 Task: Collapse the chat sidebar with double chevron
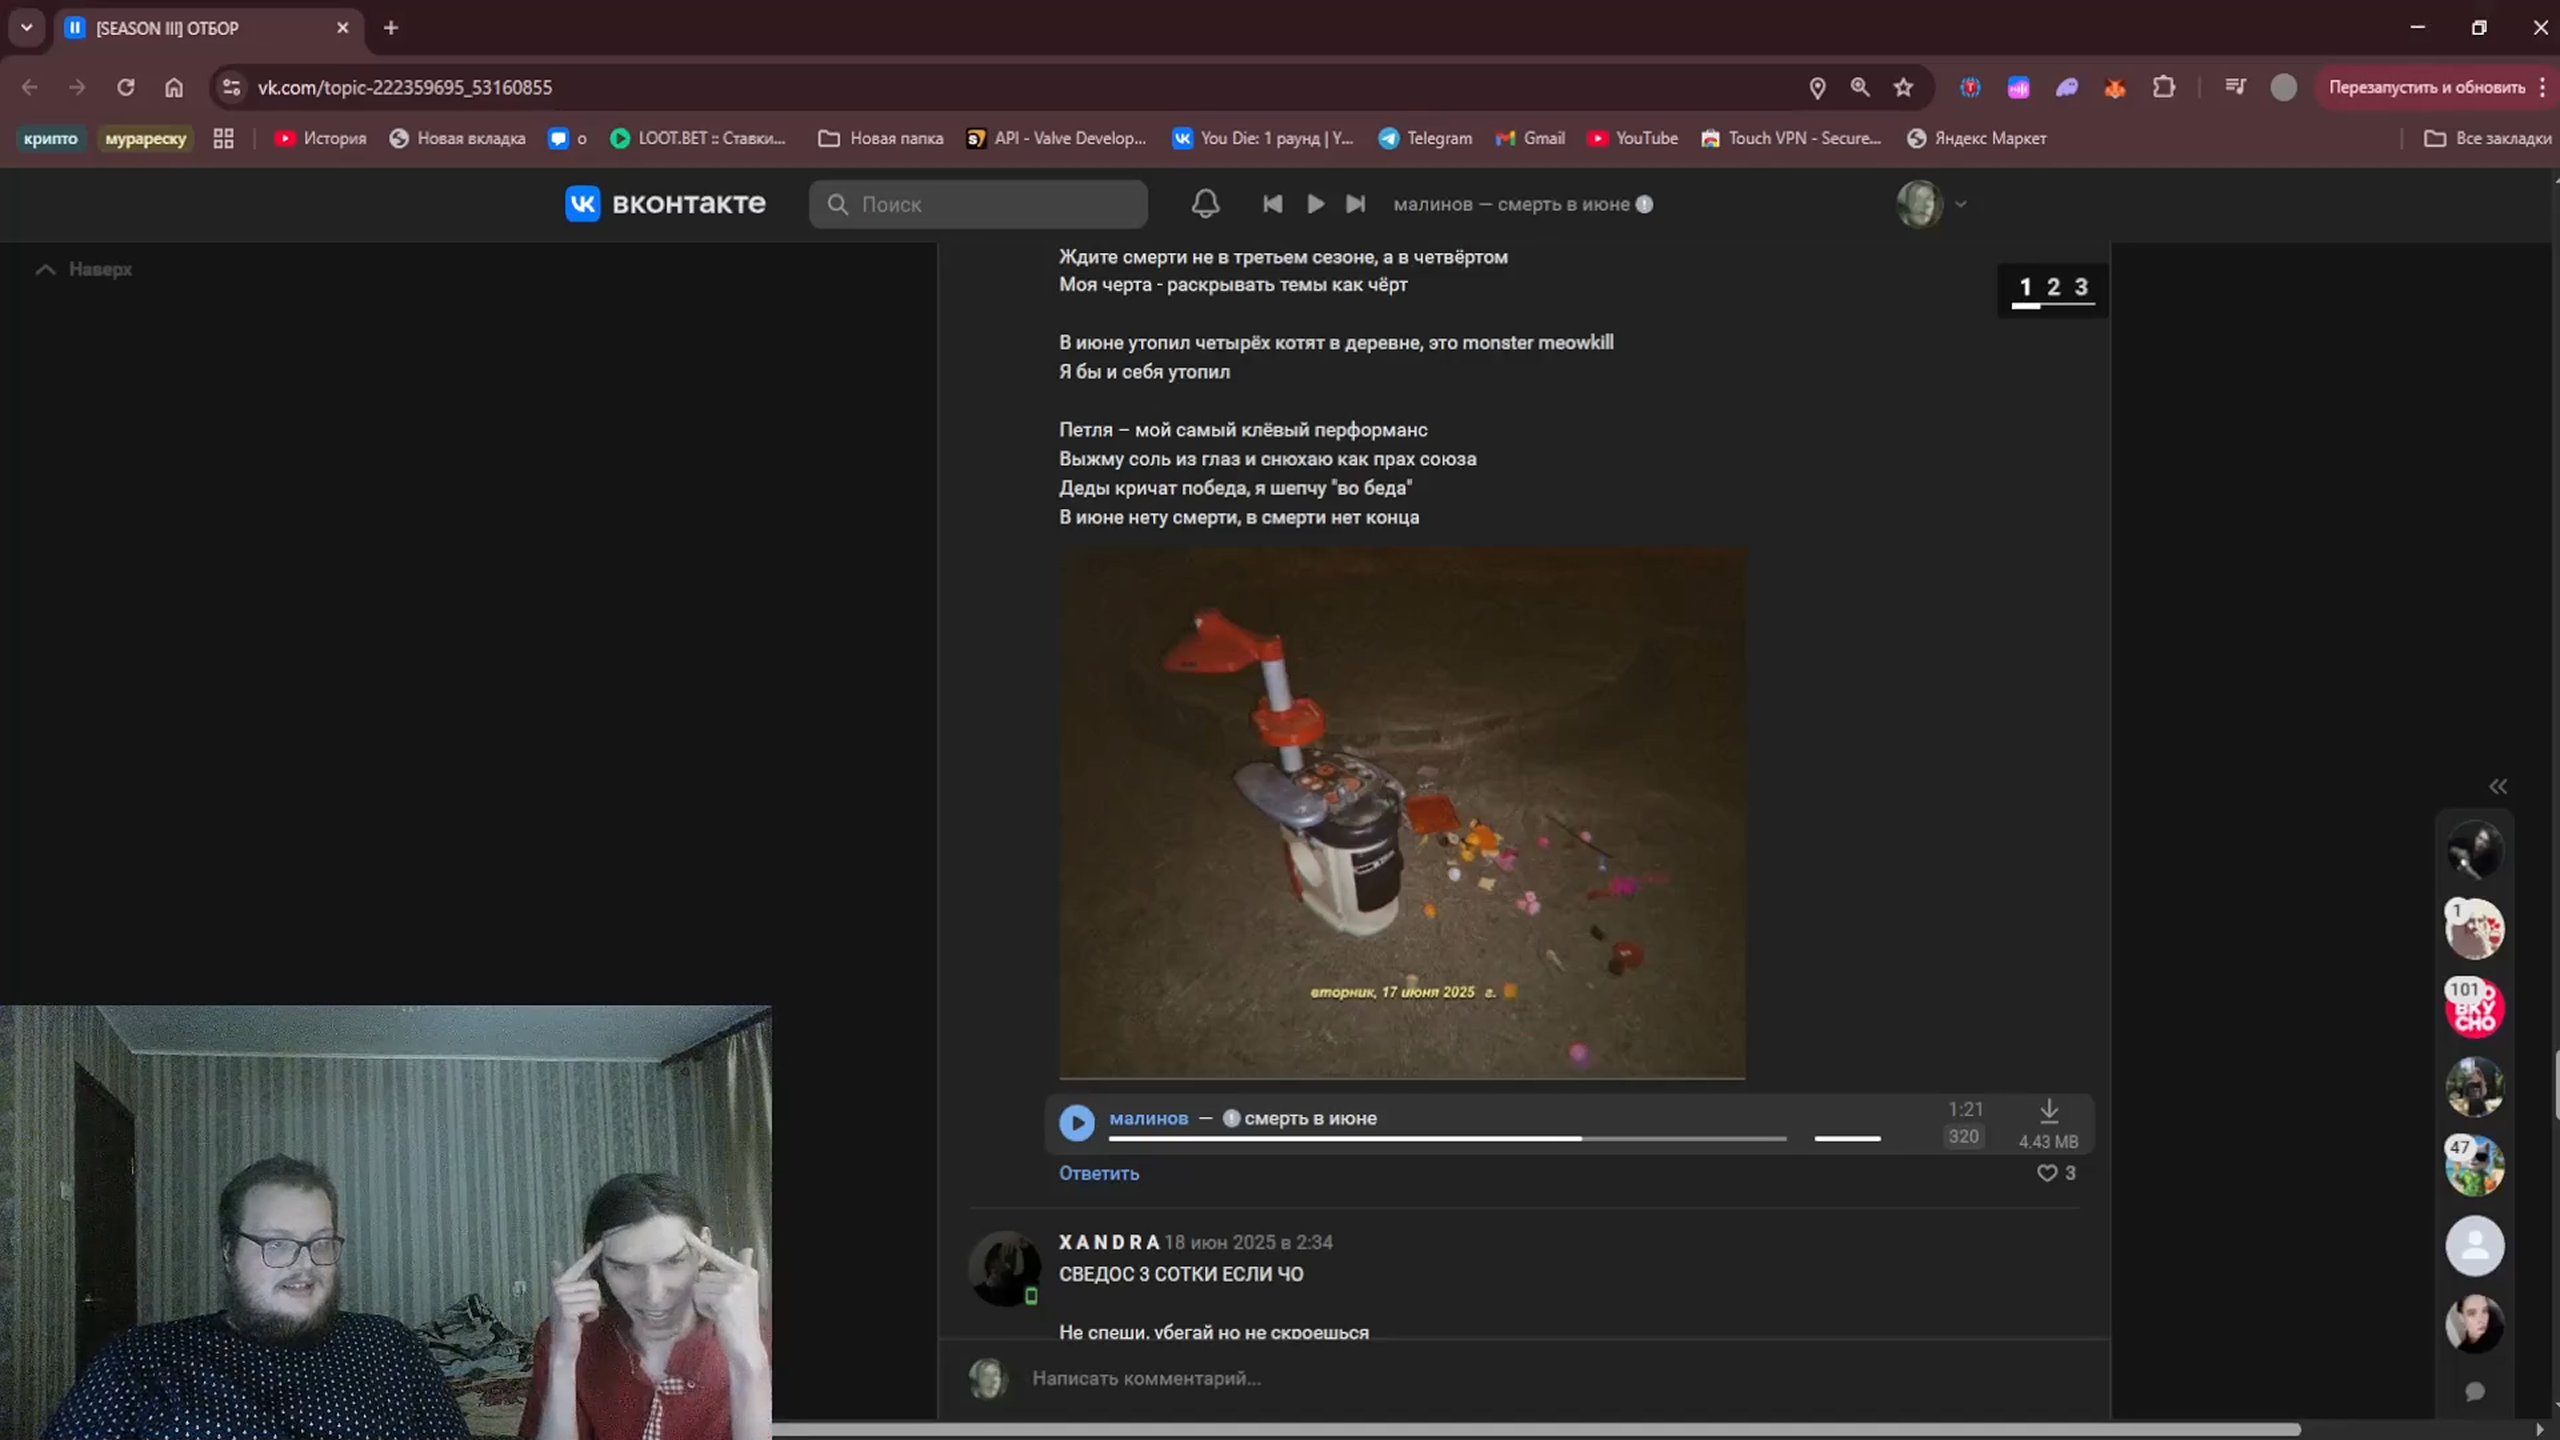coord(2497,786)
